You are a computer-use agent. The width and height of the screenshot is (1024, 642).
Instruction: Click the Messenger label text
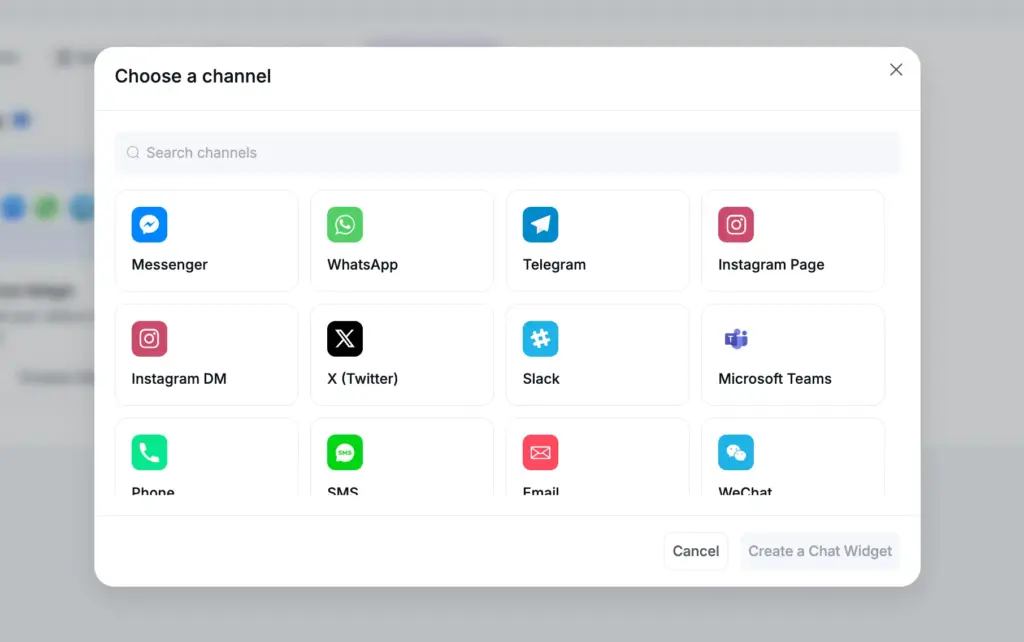[x=169, y=265]
